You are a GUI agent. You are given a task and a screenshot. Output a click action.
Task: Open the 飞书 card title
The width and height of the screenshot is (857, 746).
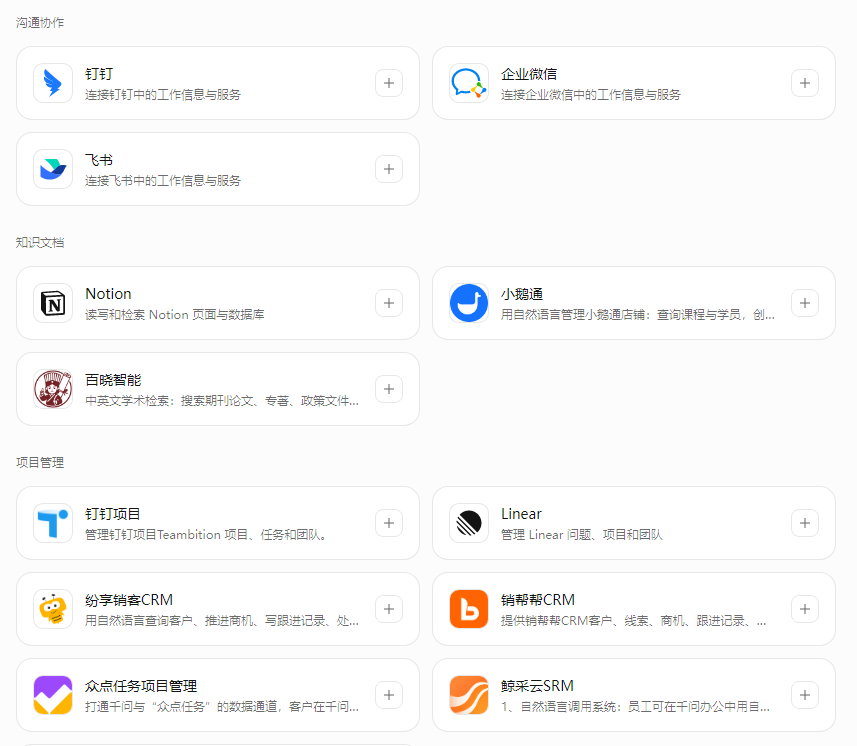pyautogui.click(x=99, y=160)
